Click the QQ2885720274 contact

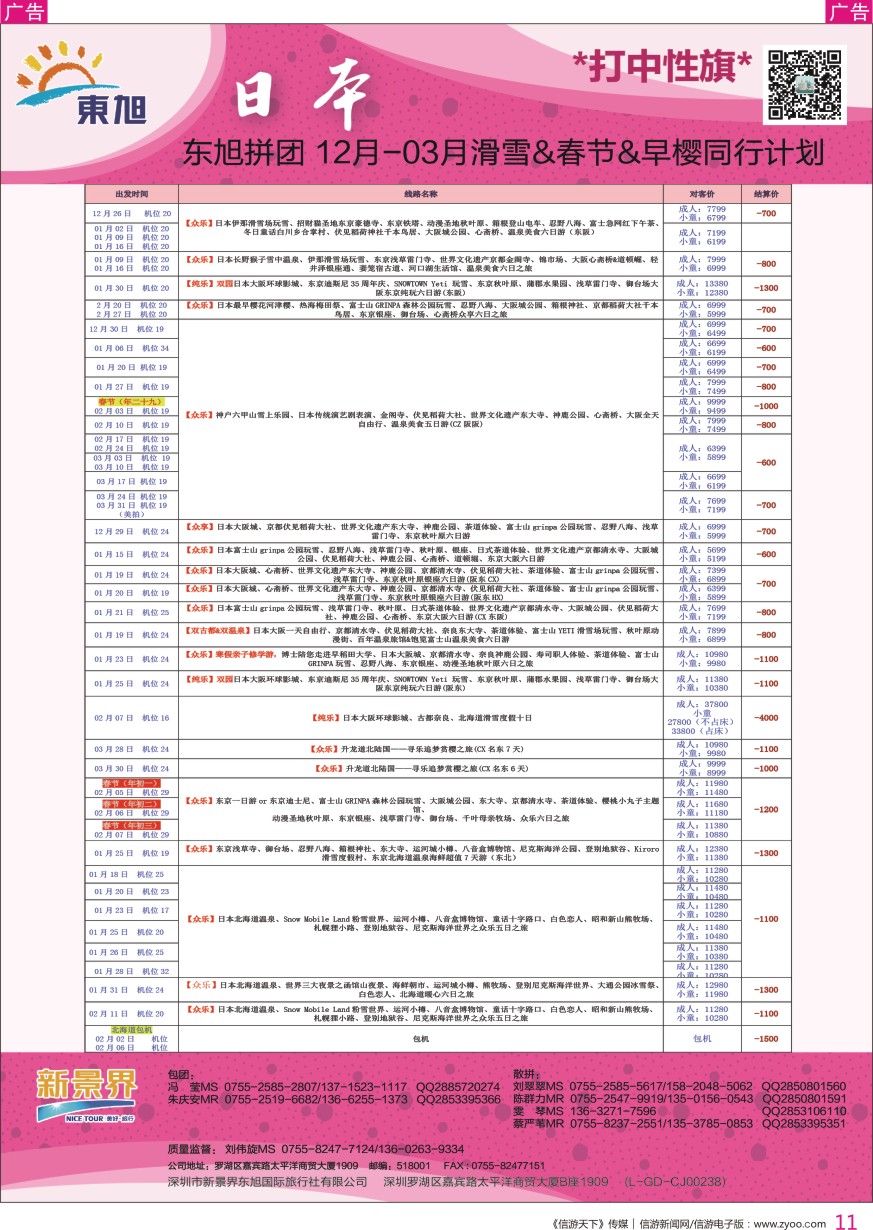point(458,1086)
